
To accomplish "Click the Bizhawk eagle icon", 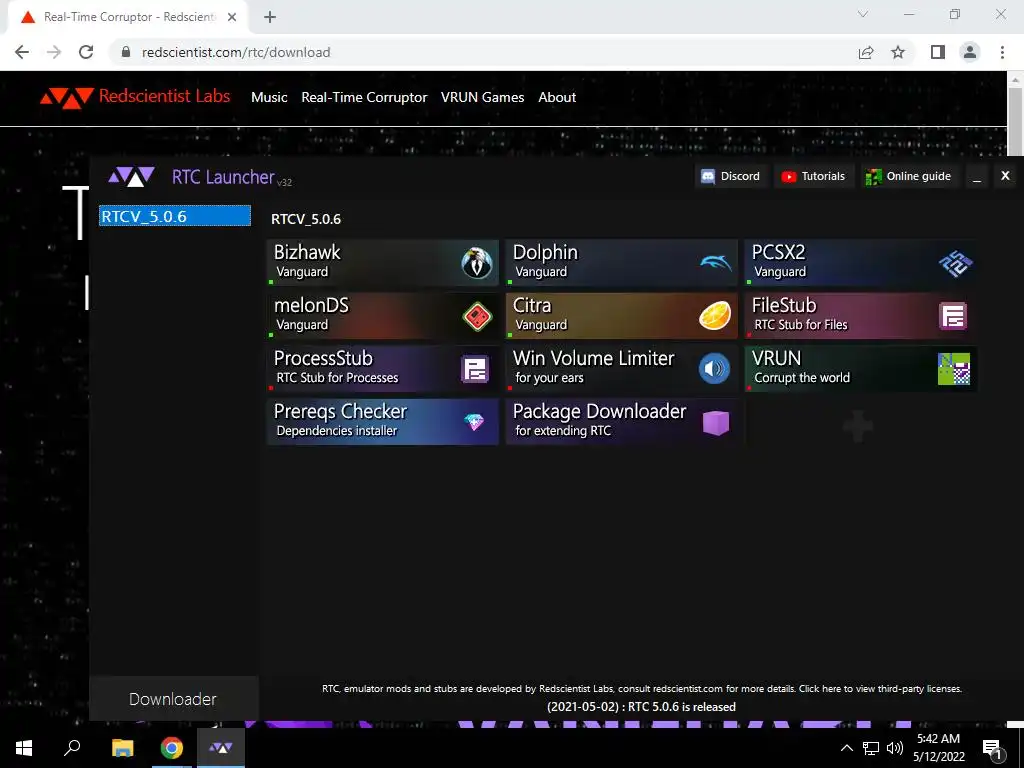I will pos(477,263).
